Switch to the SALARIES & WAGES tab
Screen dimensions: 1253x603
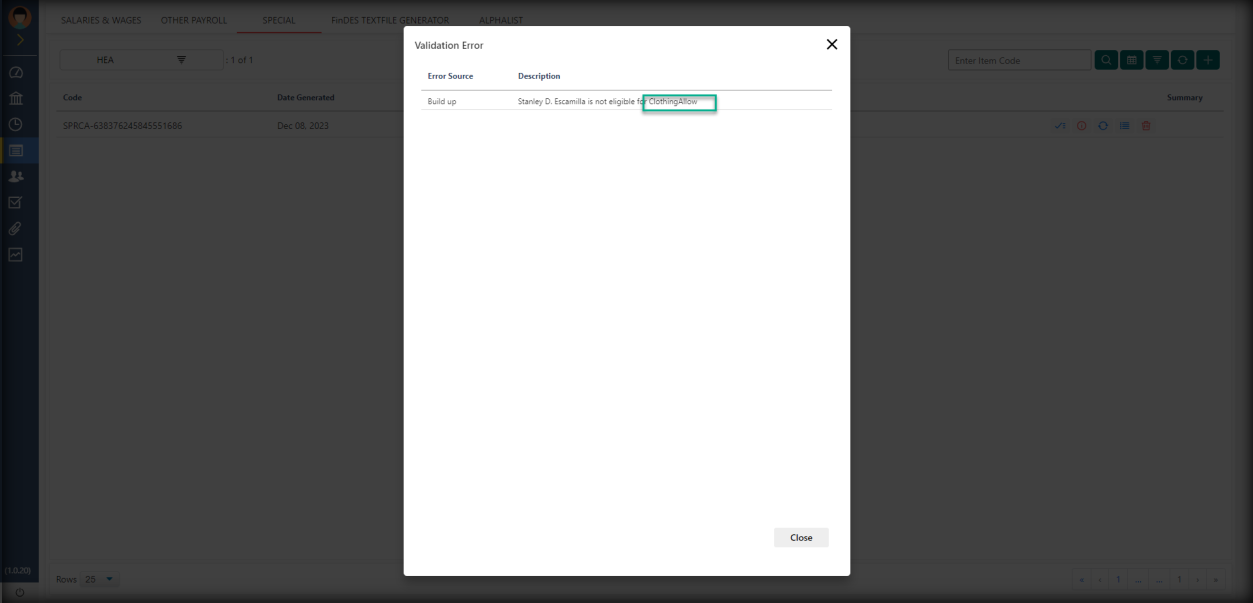[x=101, y=20]
